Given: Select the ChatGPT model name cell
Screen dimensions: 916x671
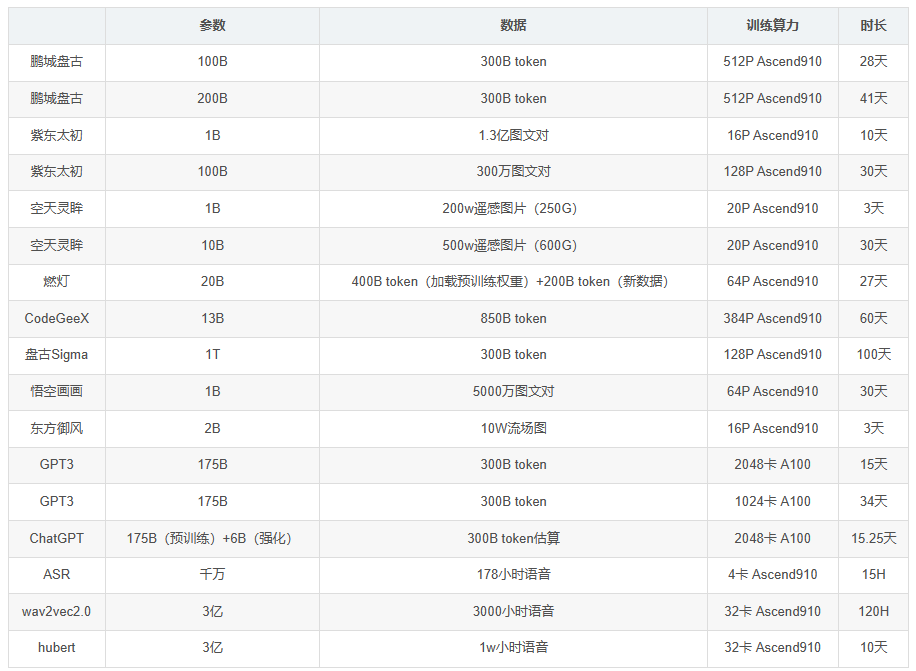Looking at the screenshot, I should pos(57,538).
